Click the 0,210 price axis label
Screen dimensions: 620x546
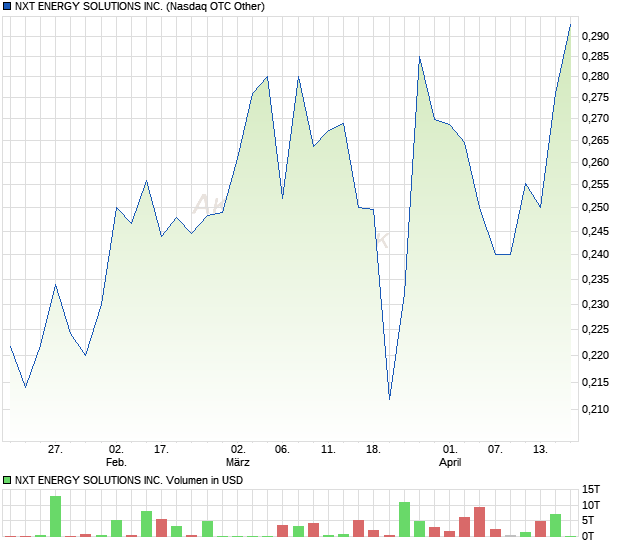coord(595,409)
